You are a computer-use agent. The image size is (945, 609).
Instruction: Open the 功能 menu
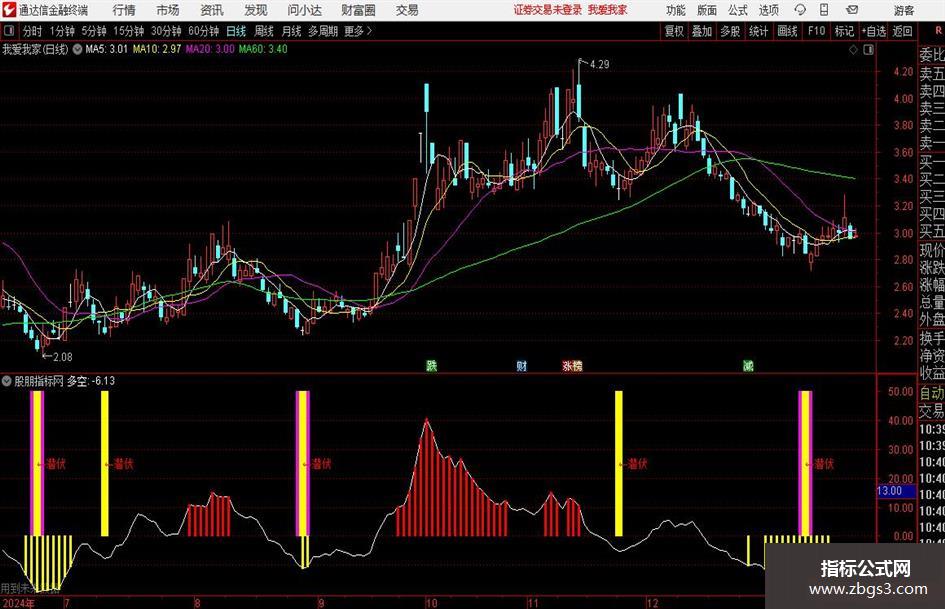[x=676, y=10]
